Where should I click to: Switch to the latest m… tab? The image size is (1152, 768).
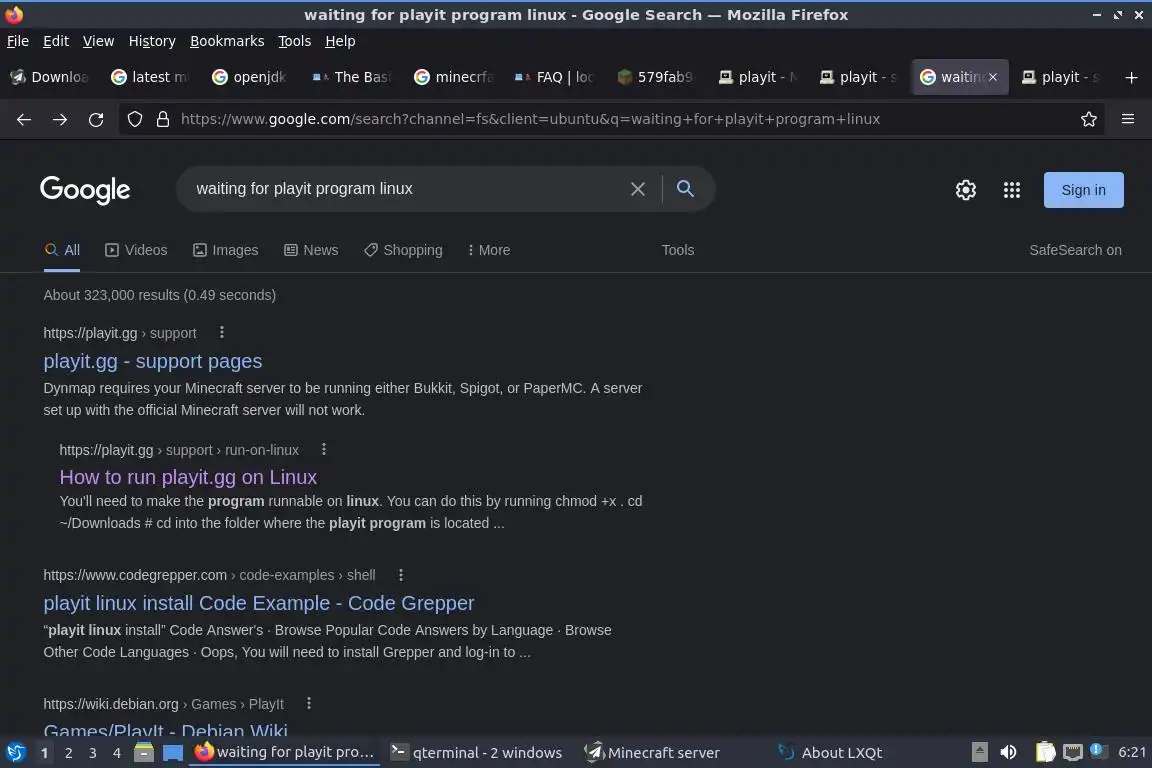tap(150, 77)
